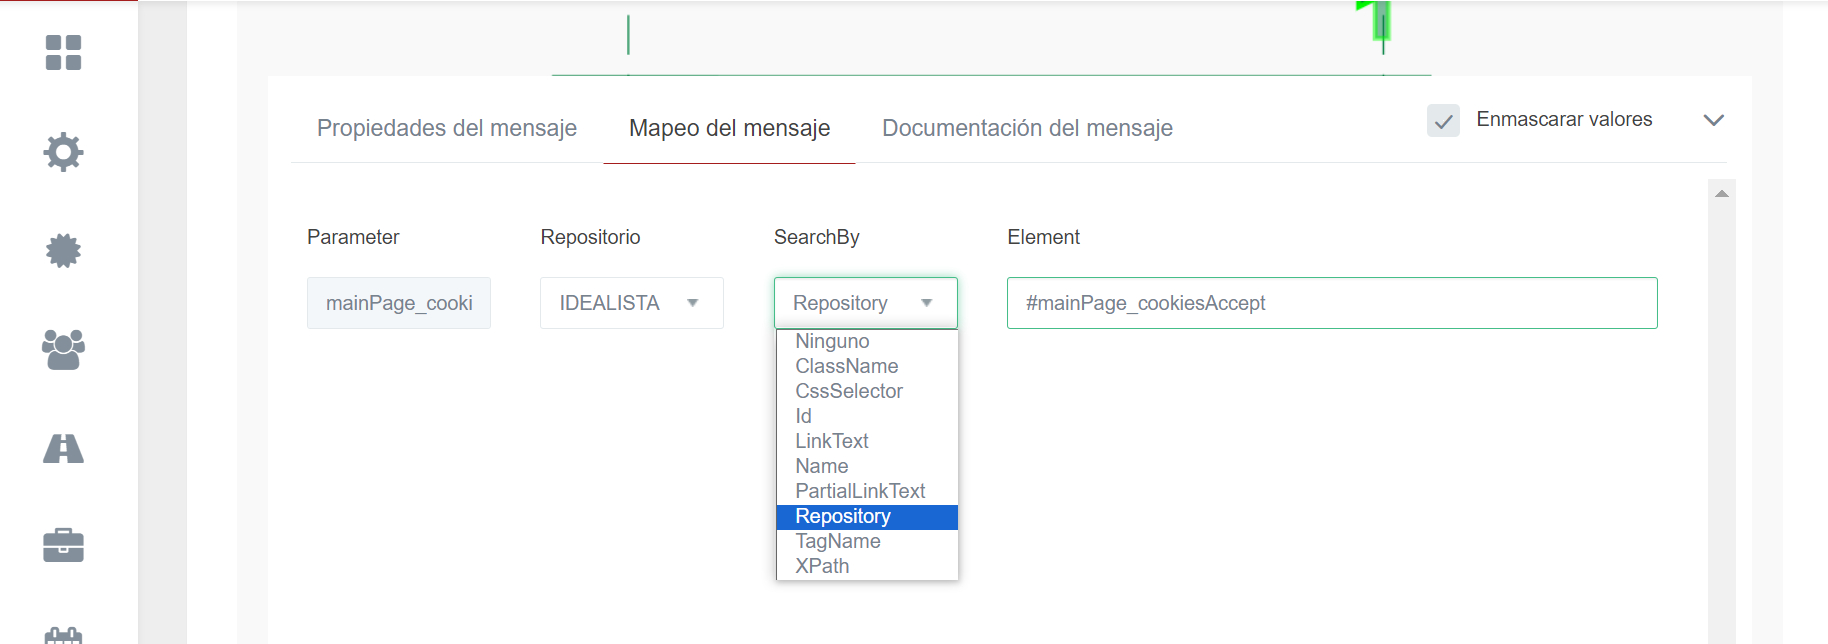The width and height of the screenshot is (1828, 644).
Task: Click the calendar icon at sidebar bottom
Action: point(63,635)
